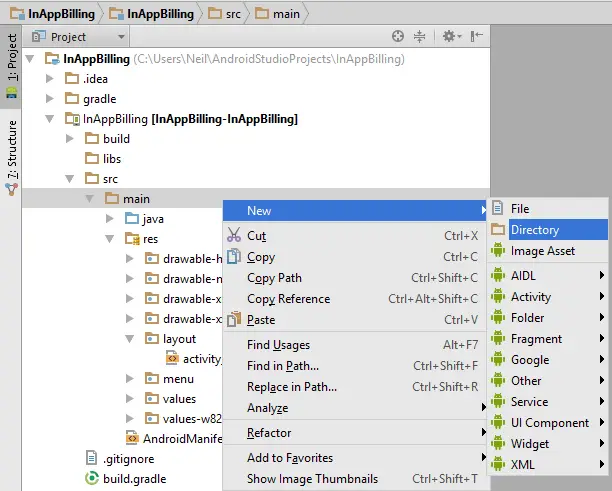Click the Android icon beside AIDL
The width and height of the screenshot is (612, 491).
(498, 275)
